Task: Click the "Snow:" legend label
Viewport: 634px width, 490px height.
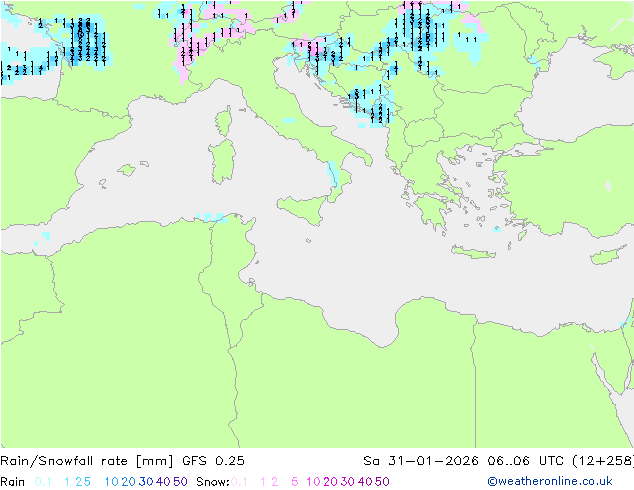Action: pos(213,482)
